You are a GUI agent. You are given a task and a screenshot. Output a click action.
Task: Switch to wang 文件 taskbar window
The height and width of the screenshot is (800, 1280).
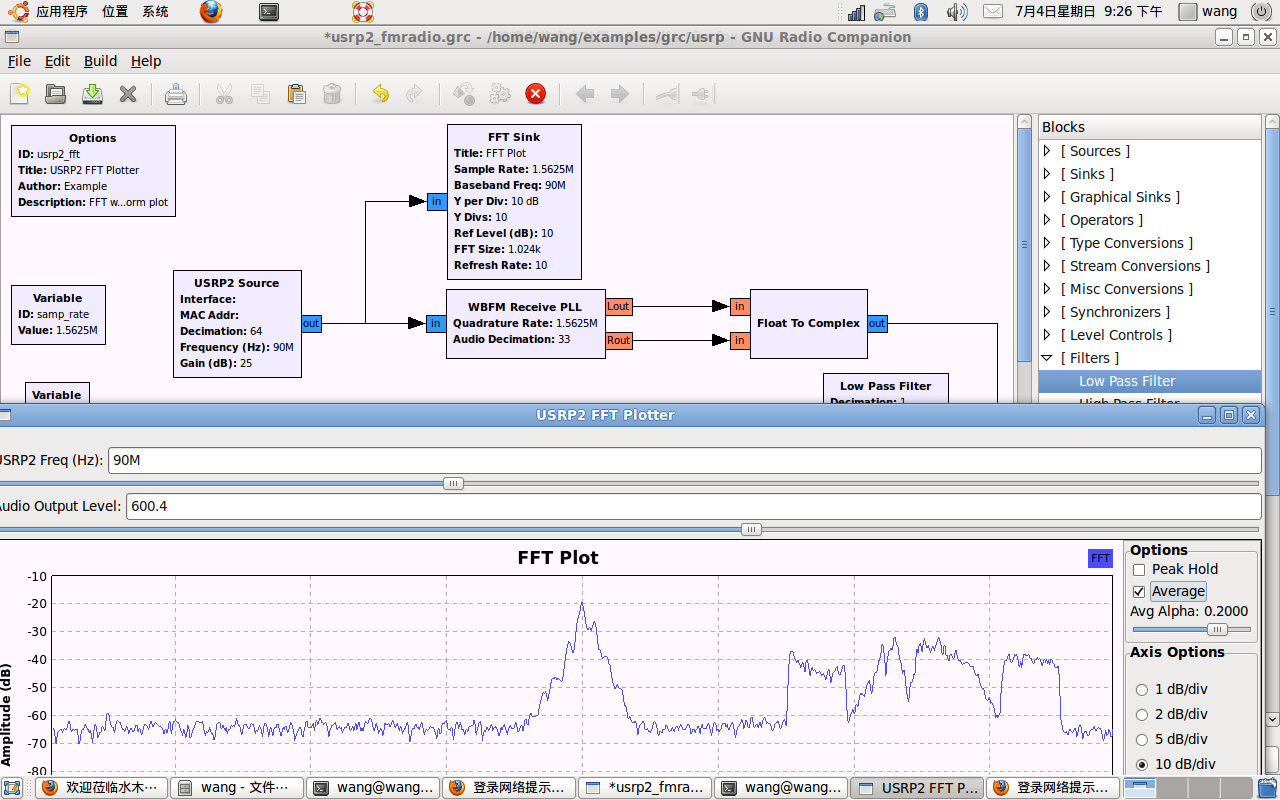pos(237,788)
